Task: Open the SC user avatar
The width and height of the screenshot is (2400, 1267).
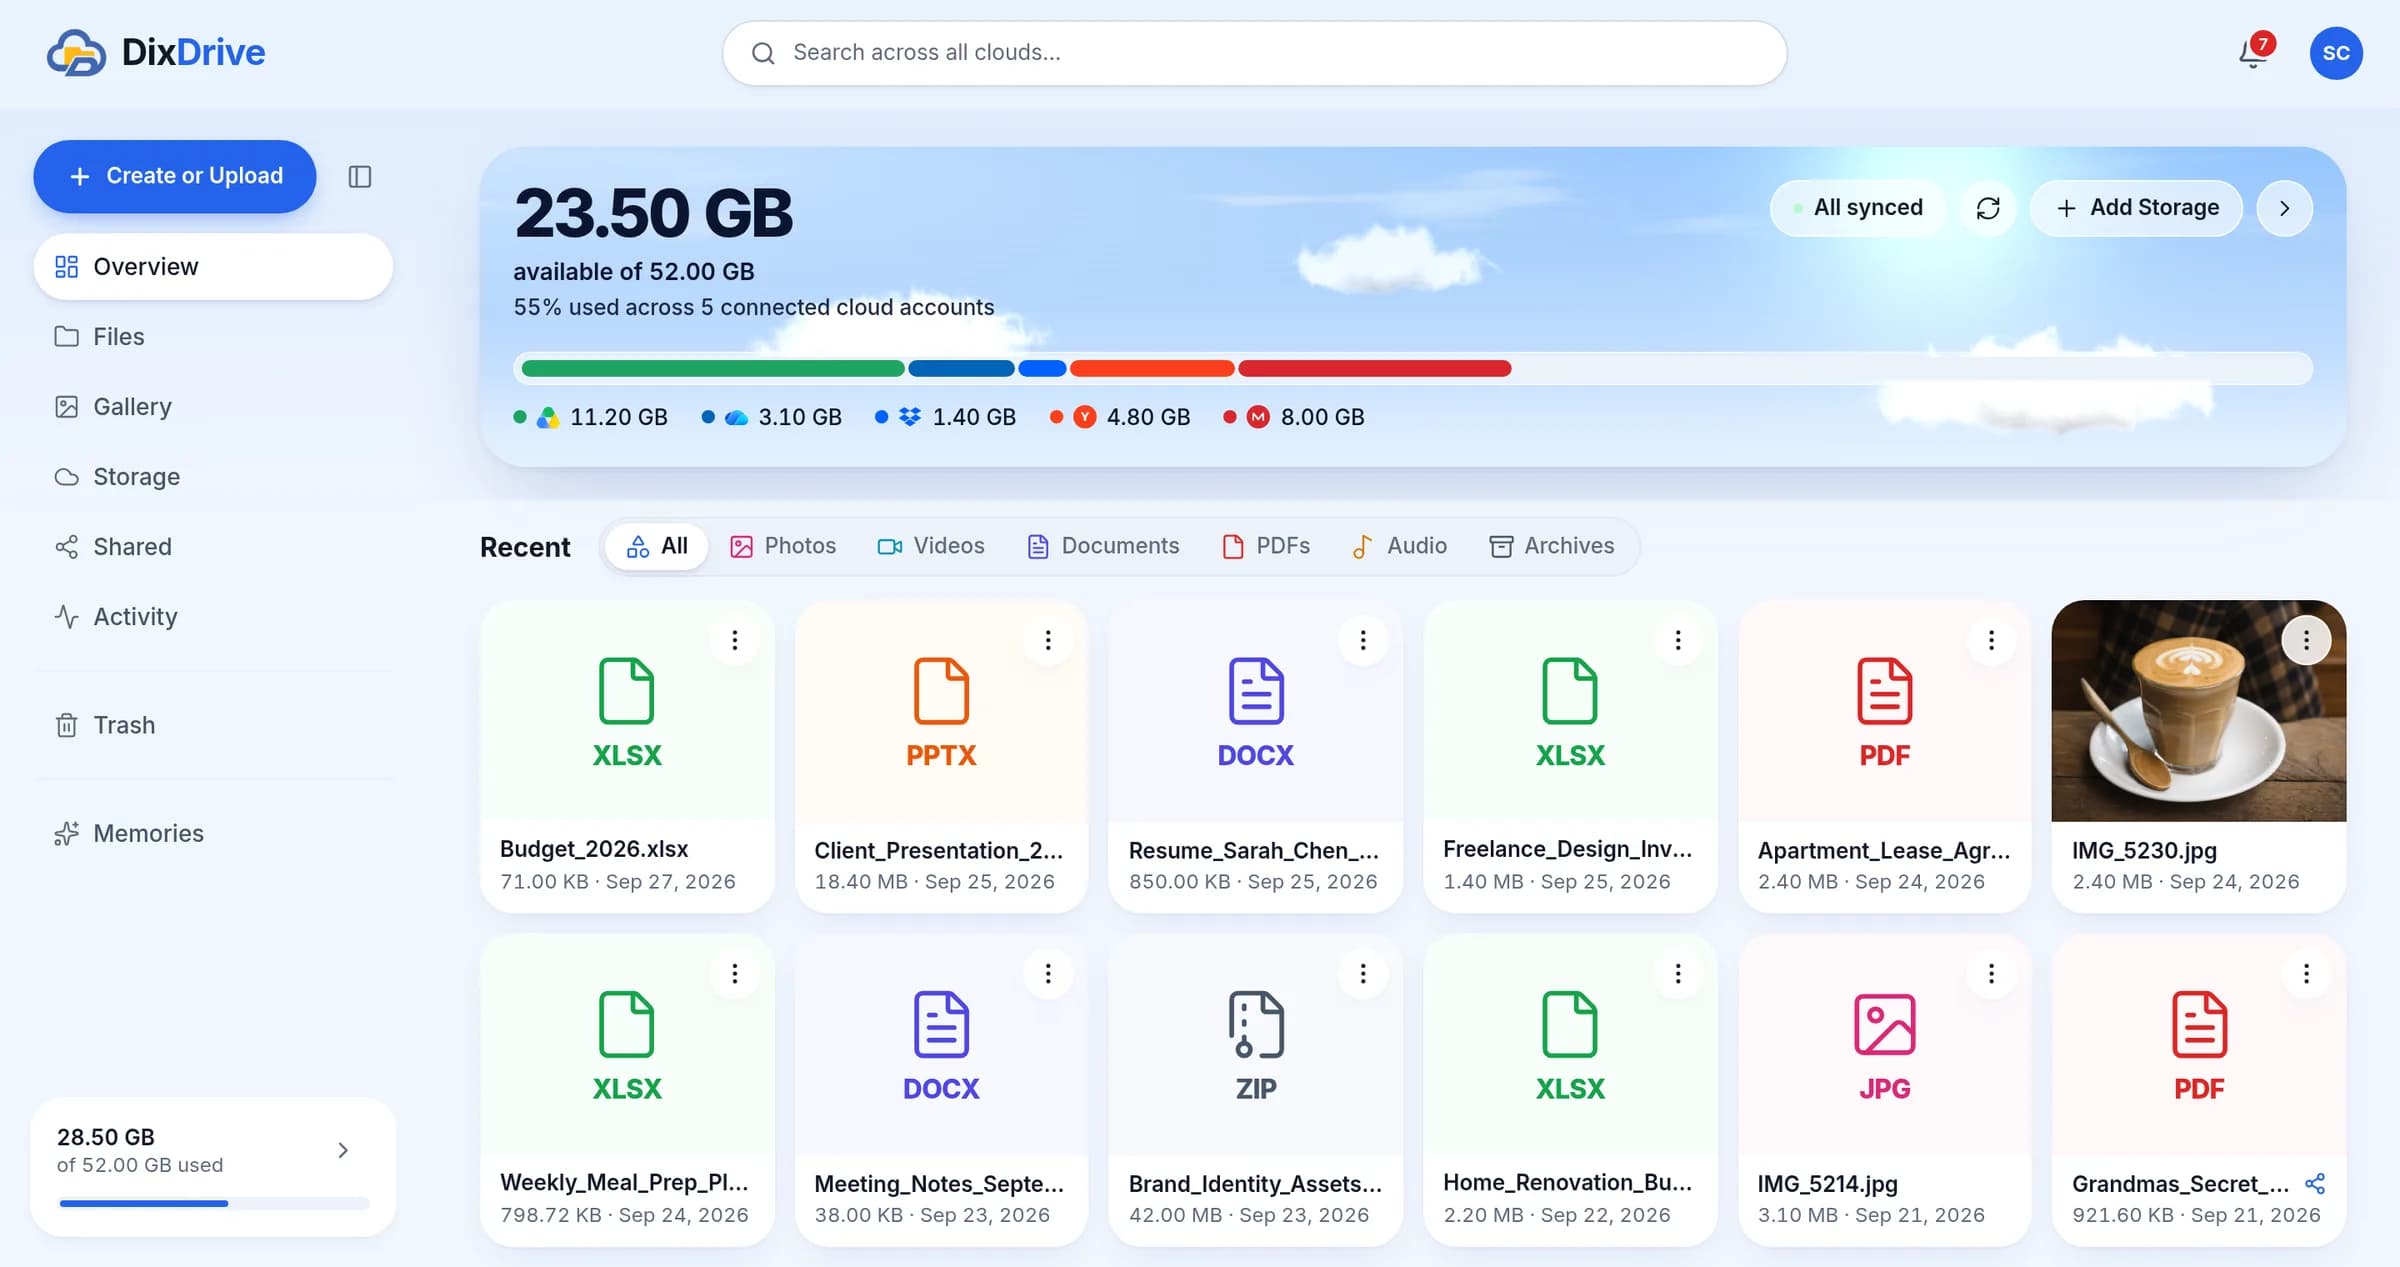Action: [2336, 53]
